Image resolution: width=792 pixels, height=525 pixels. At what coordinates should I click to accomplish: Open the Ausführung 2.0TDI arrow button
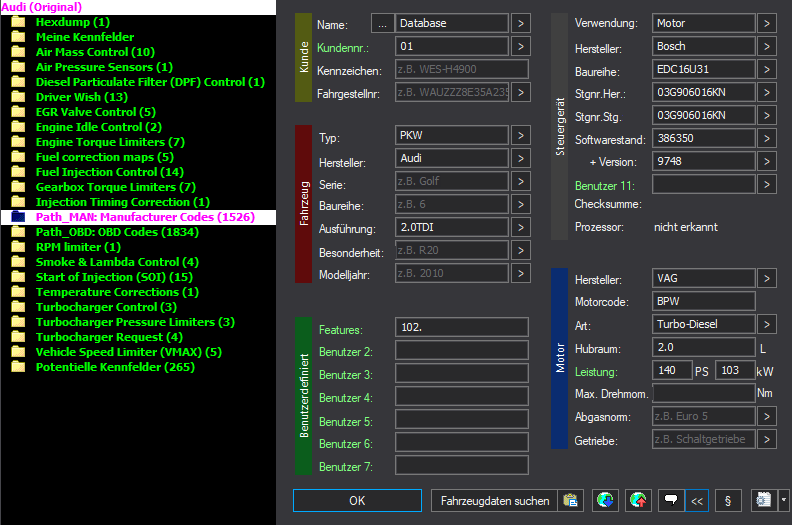521,227
